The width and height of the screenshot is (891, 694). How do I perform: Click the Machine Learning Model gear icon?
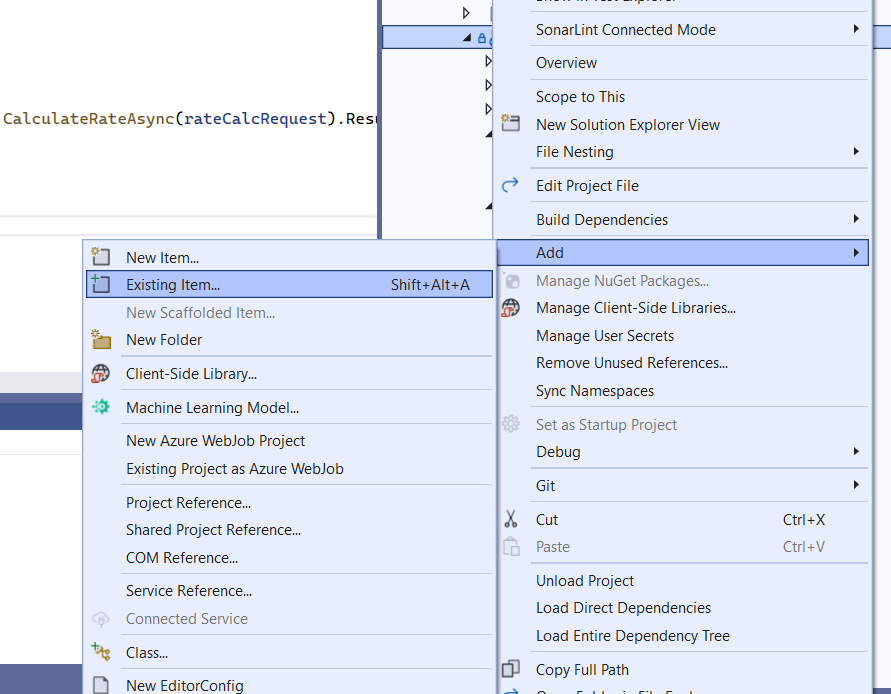pyautogui.click(x=101, y=407)
